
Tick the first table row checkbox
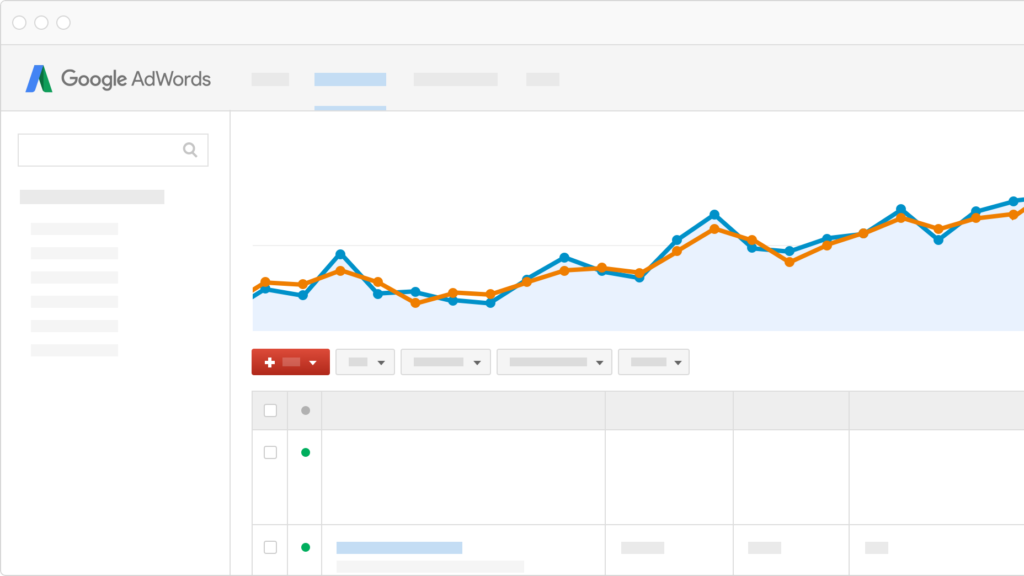tap(270, 453)
